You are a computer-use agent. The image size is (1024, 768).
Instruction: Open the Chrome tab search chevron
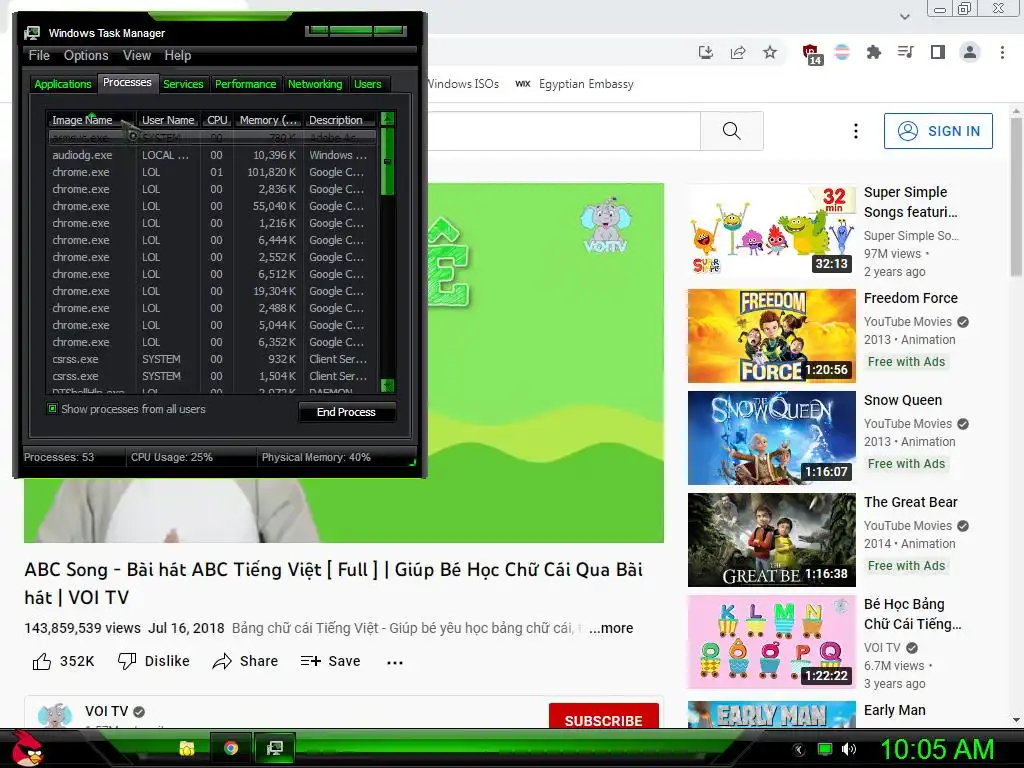904,16
